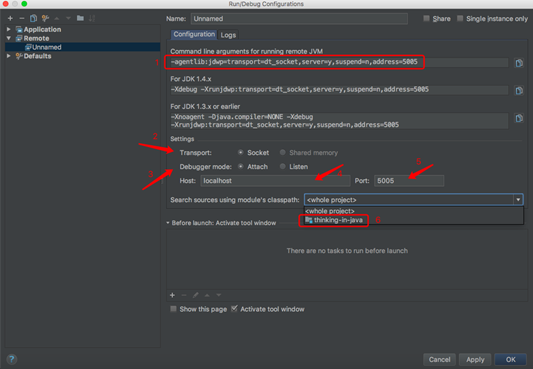Confirm with the OK button
533x369 pixels.
tap(511, 359)
